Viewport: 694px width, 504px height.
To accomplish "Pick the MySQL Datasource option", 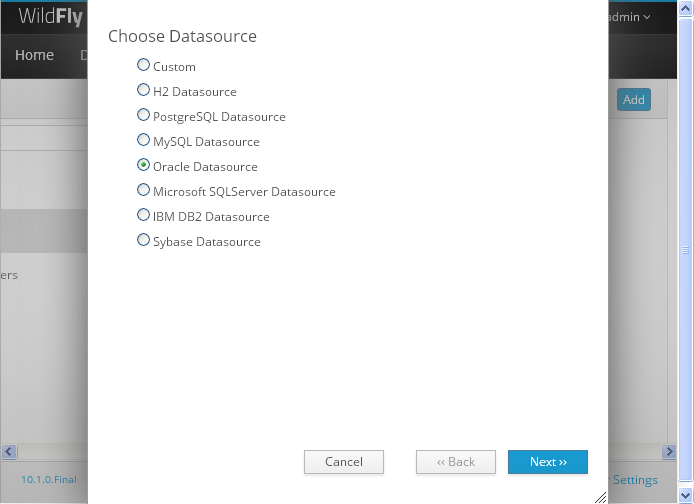I will click(x=143, y=140).
